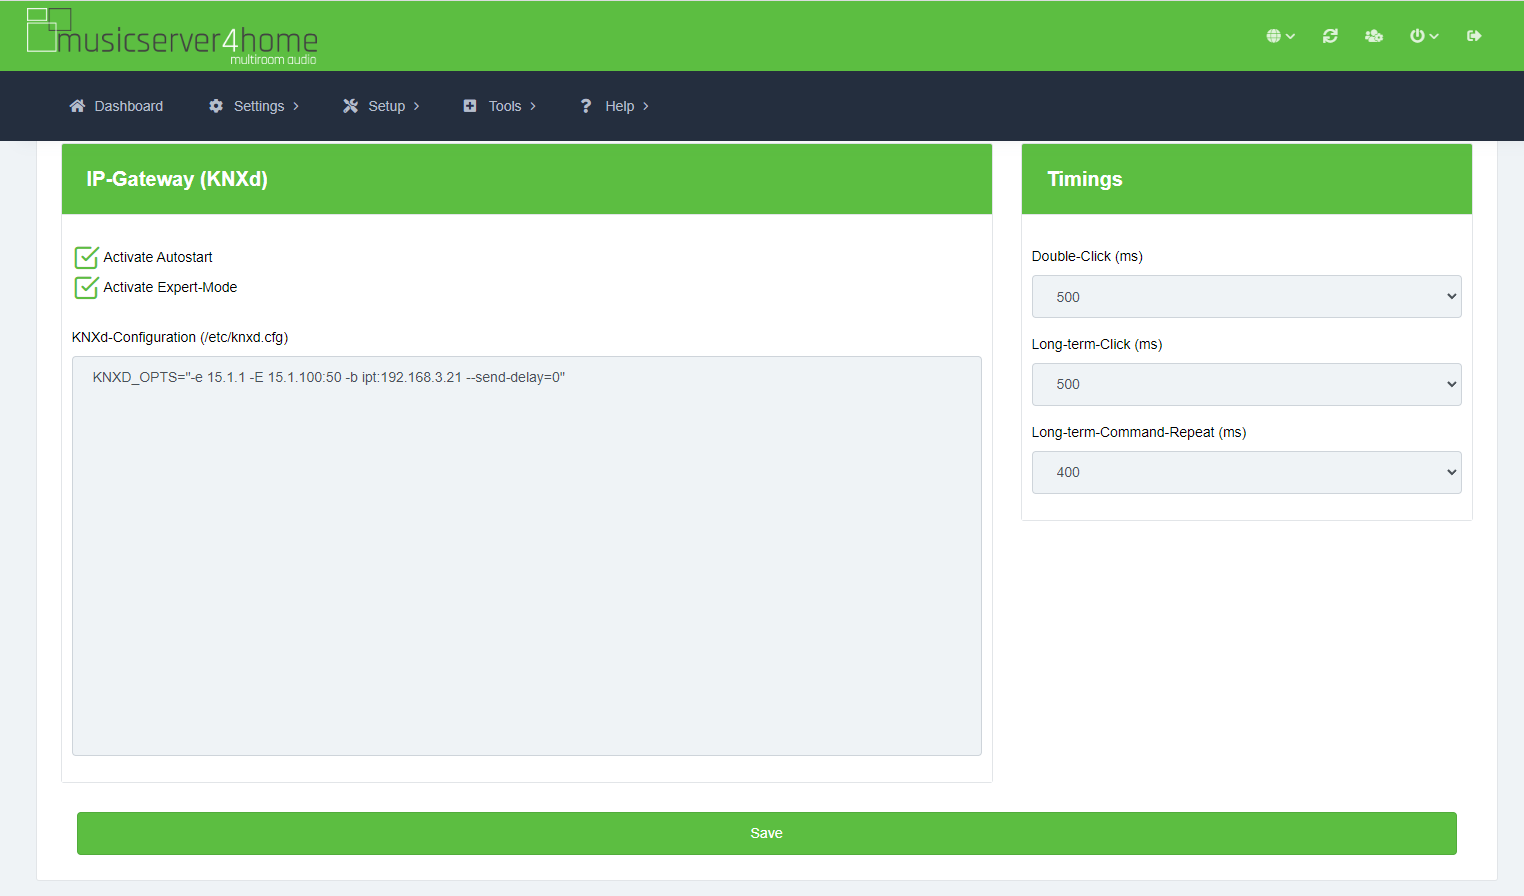This screenshot has width=1524, height=896.
Task: Click the language globe dropdown chevron
Action: (x=1290, y=36)
